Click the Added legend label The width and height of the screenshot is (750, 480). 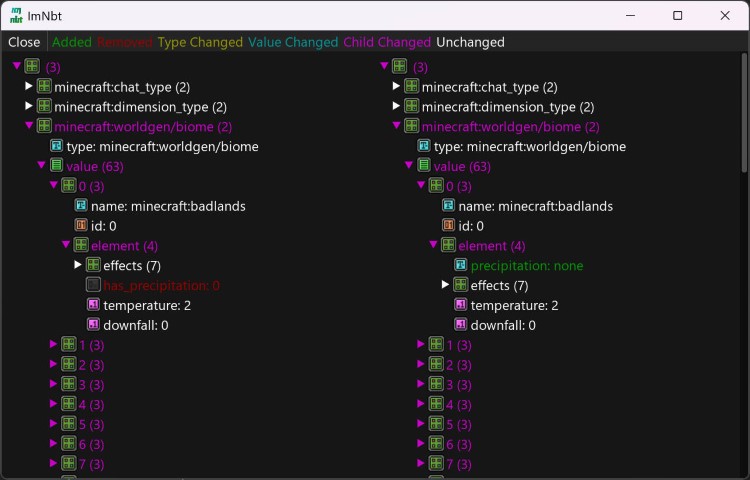72,42
